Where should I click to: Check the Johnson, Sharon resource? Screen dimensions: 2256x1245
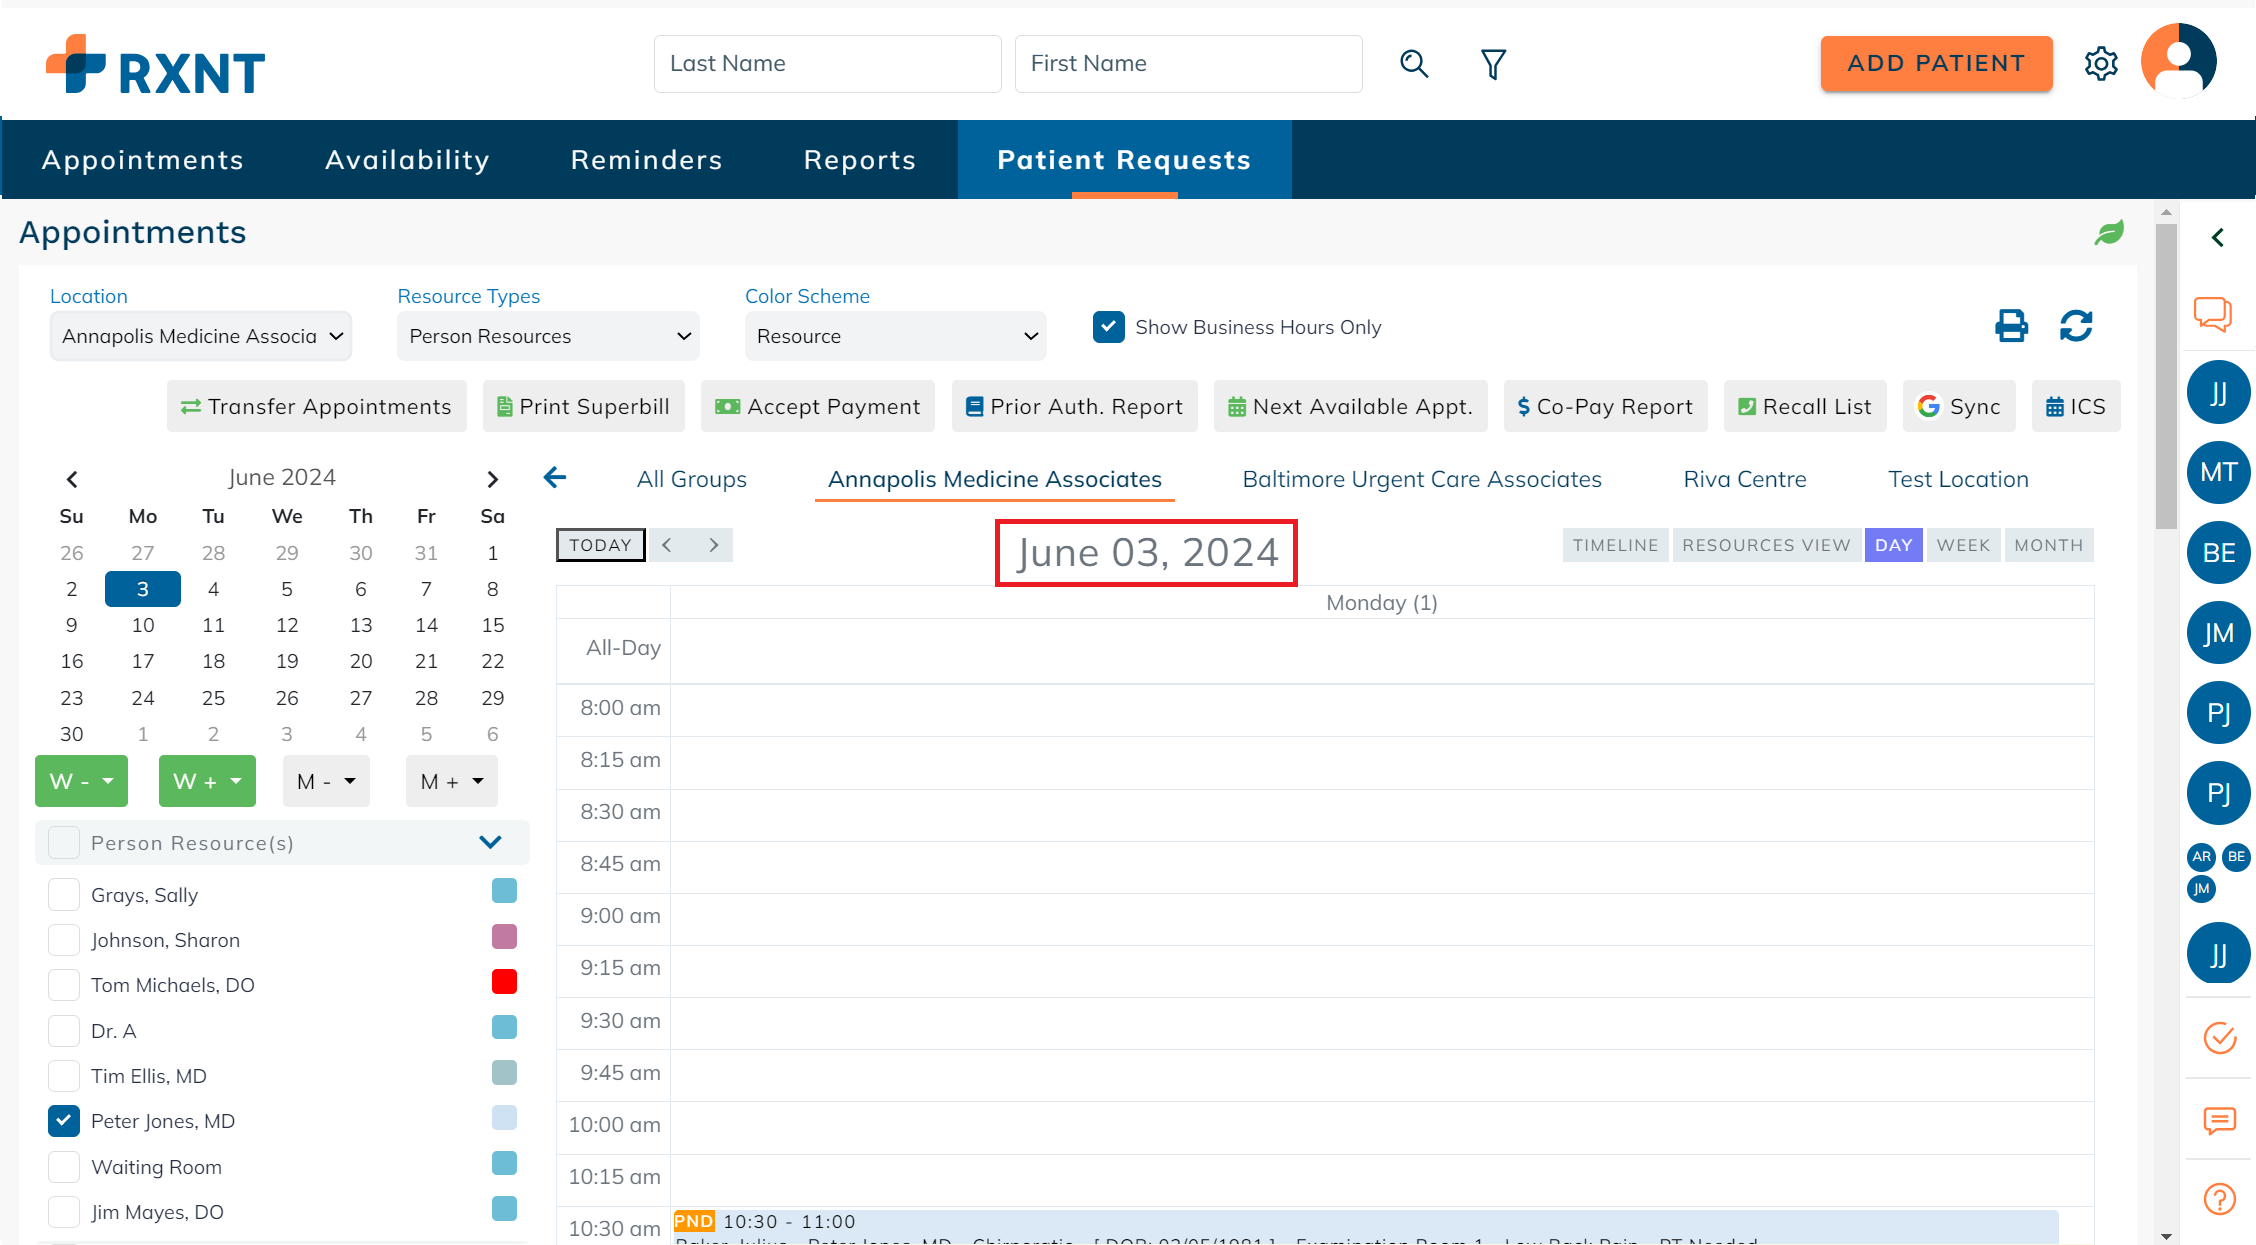(64, 940)
